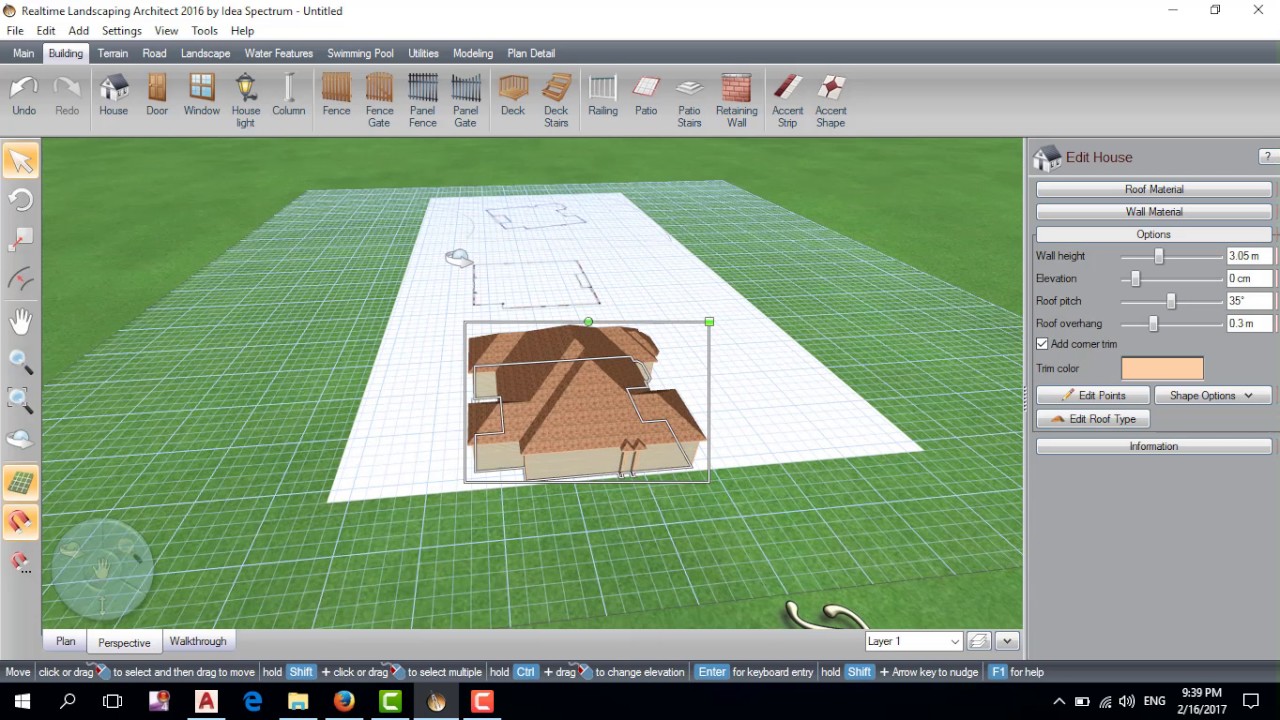This screenshot has height=720, width=1280.
Task: Select the Deck tool
Action: (513, 97)
